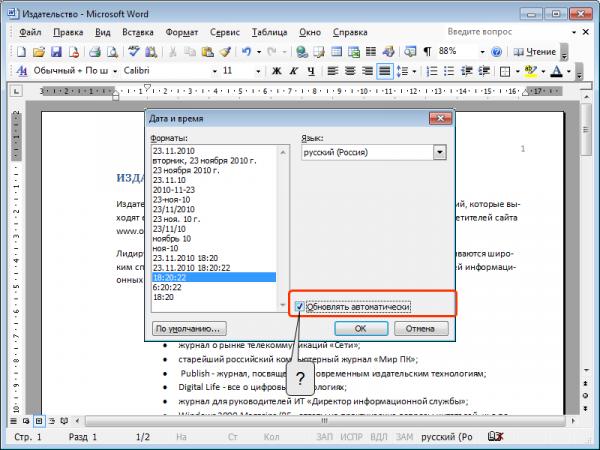This screenshot has width=600, height=450.
Task: Select format 2010-11-23 in list
Action: (214, 190)
